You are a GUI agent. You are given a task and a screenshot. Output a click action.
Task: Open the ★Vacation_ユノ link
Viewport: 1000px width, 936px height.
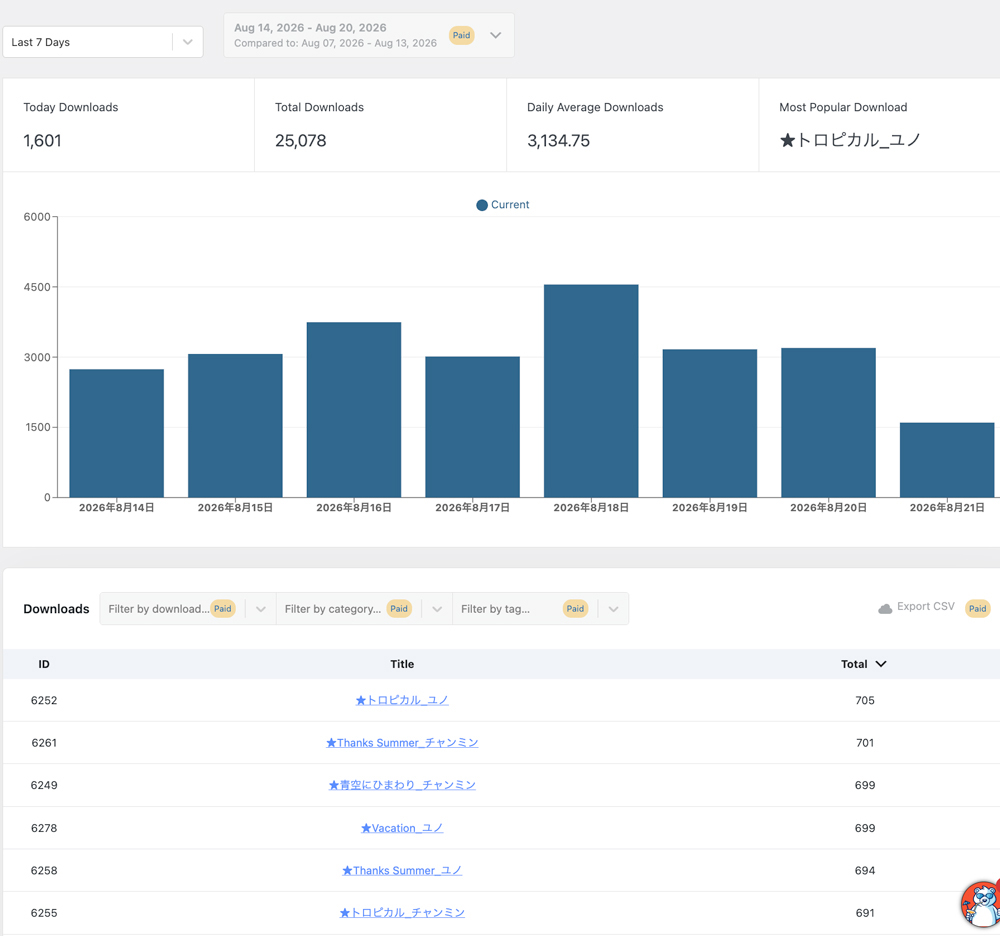(402, 828)
